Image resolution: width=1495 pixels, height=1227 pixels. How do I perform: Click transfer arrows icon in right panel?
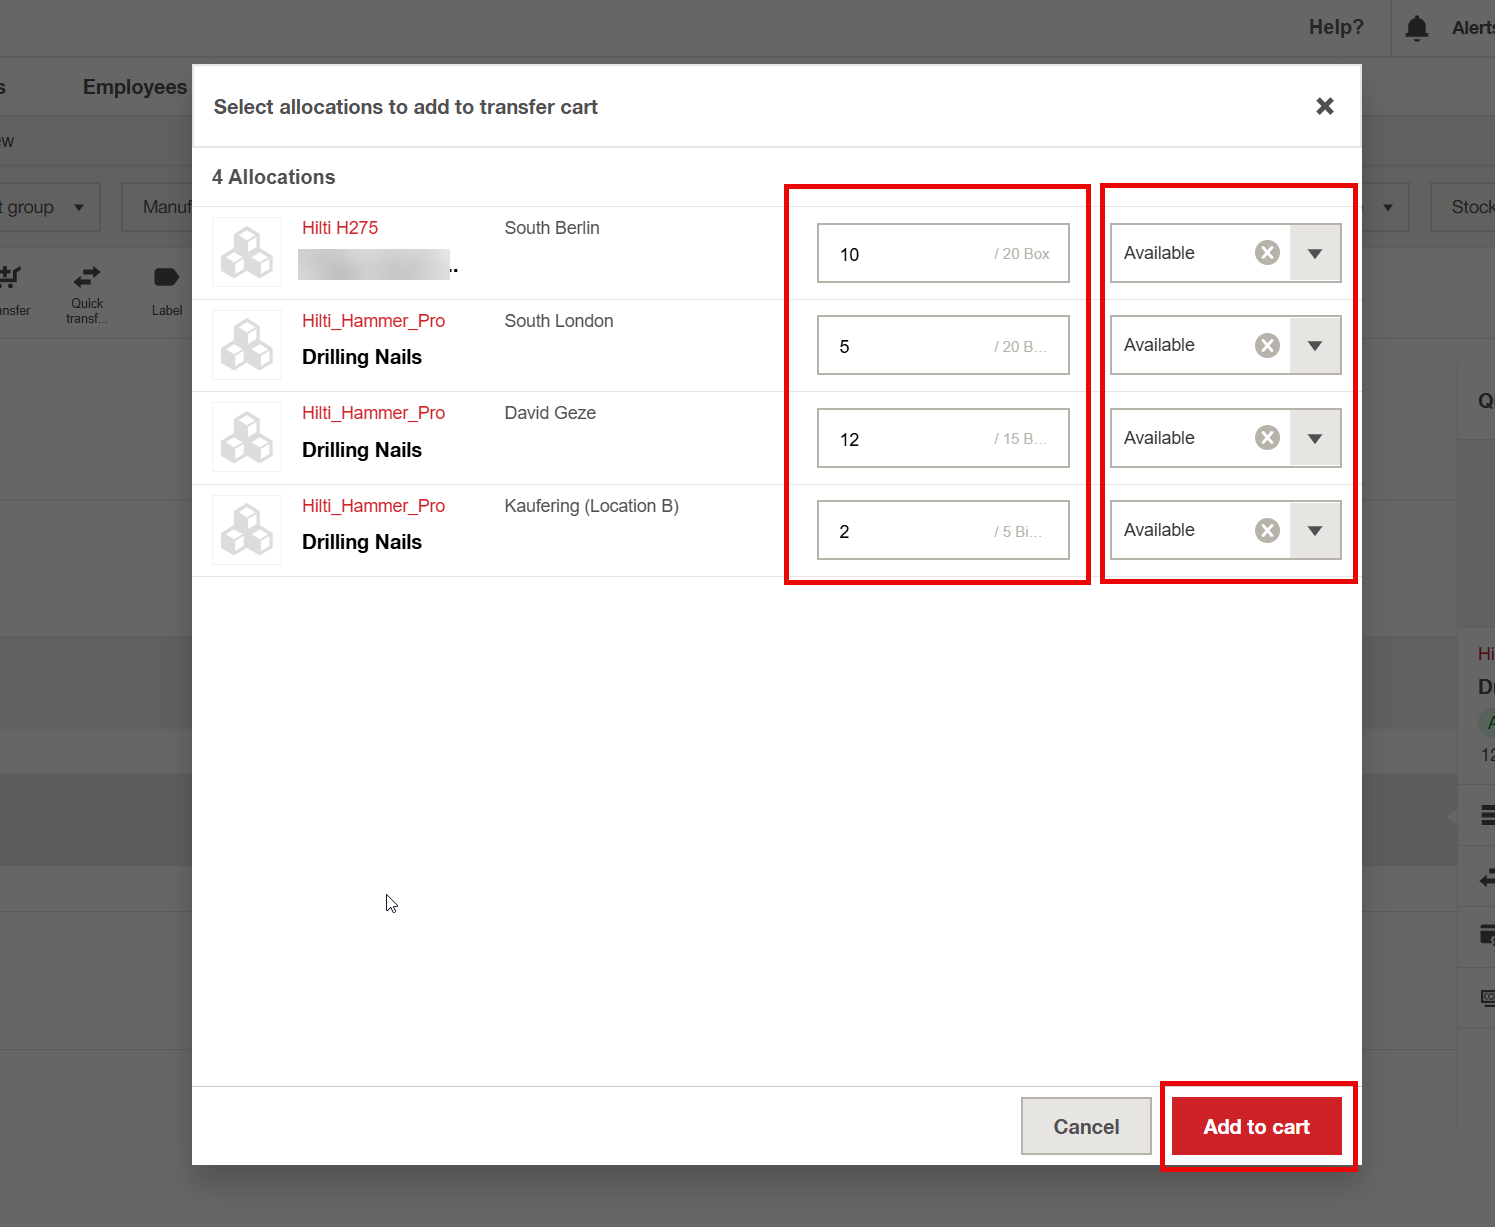(x=1486, y=878)
